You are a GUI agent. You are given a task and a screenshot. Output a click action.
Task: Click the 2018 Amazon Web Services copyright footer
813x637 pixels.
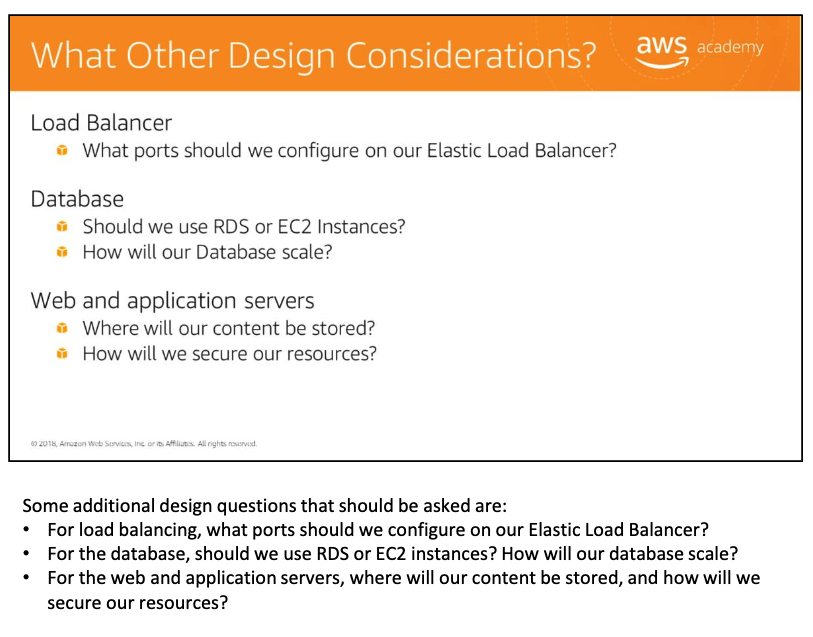144,444
